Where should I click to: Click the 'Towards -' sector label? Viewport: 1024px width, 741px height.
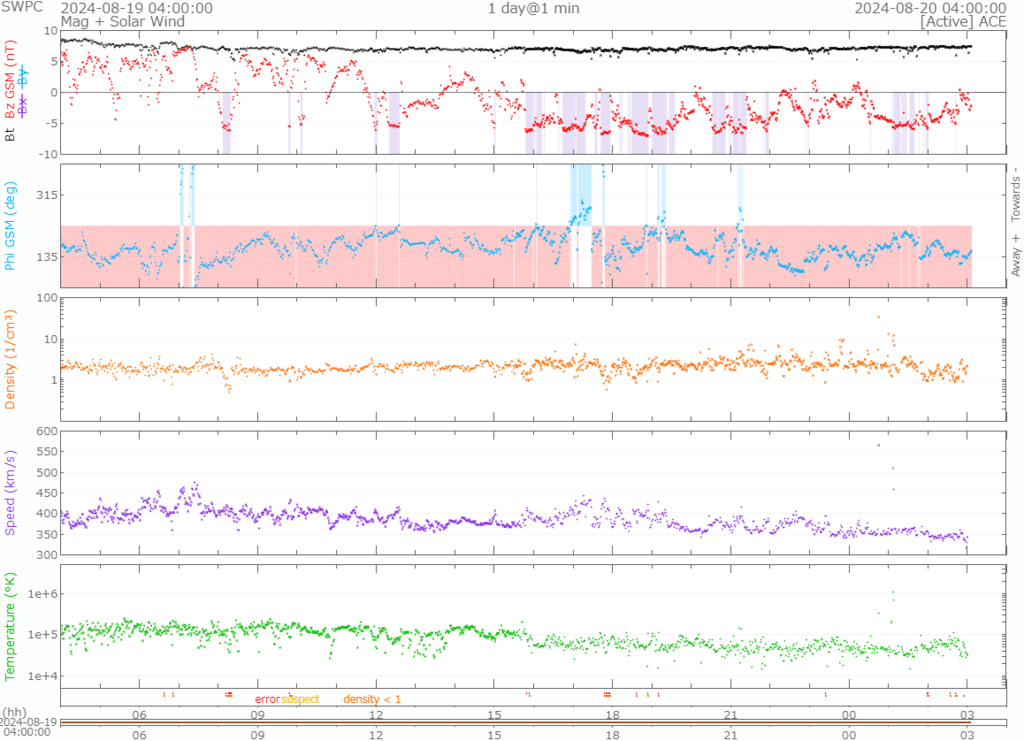click(1014, 196)
